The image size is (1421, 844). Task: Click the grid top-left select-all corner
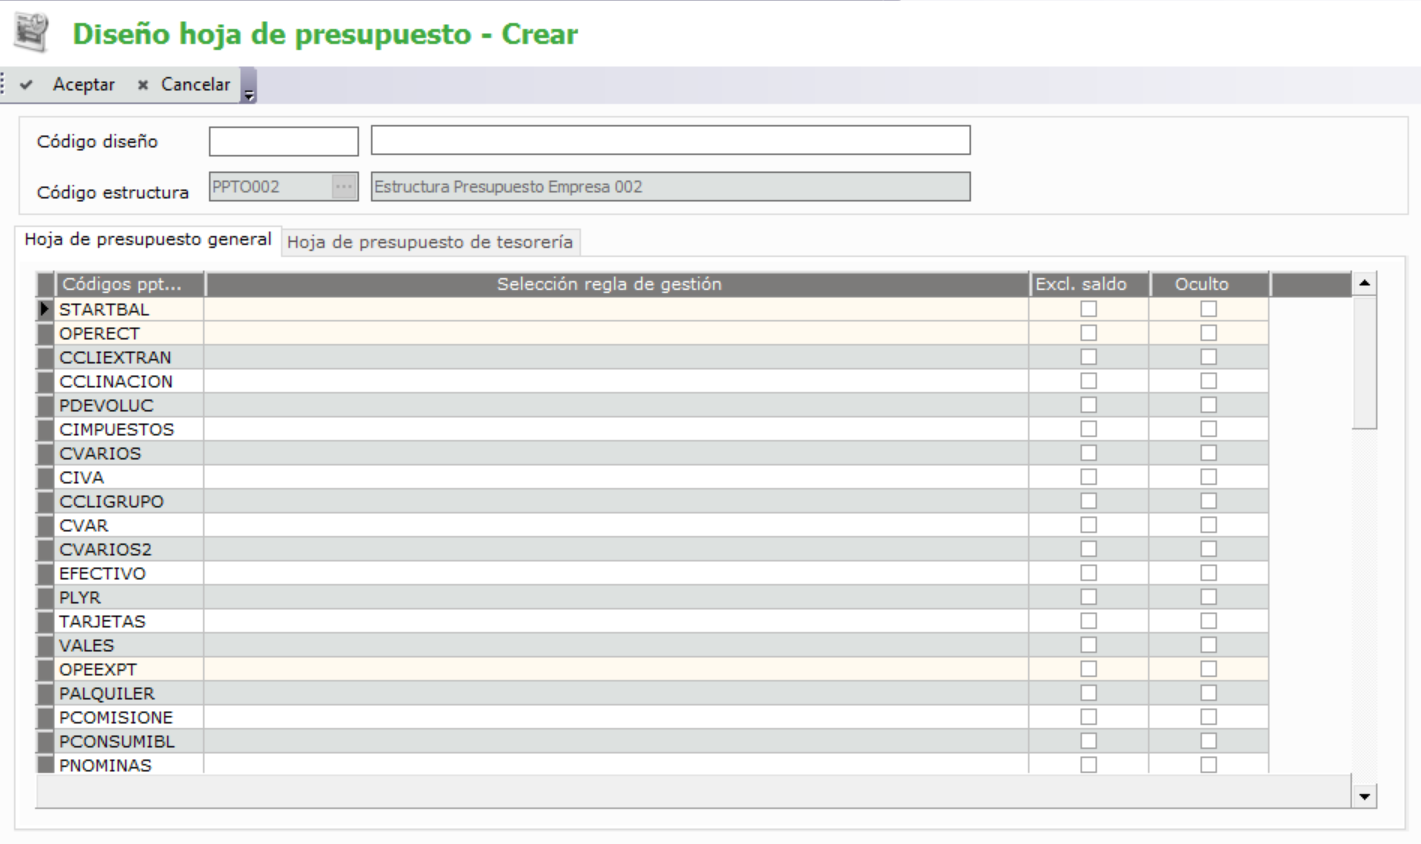(45, 285)
